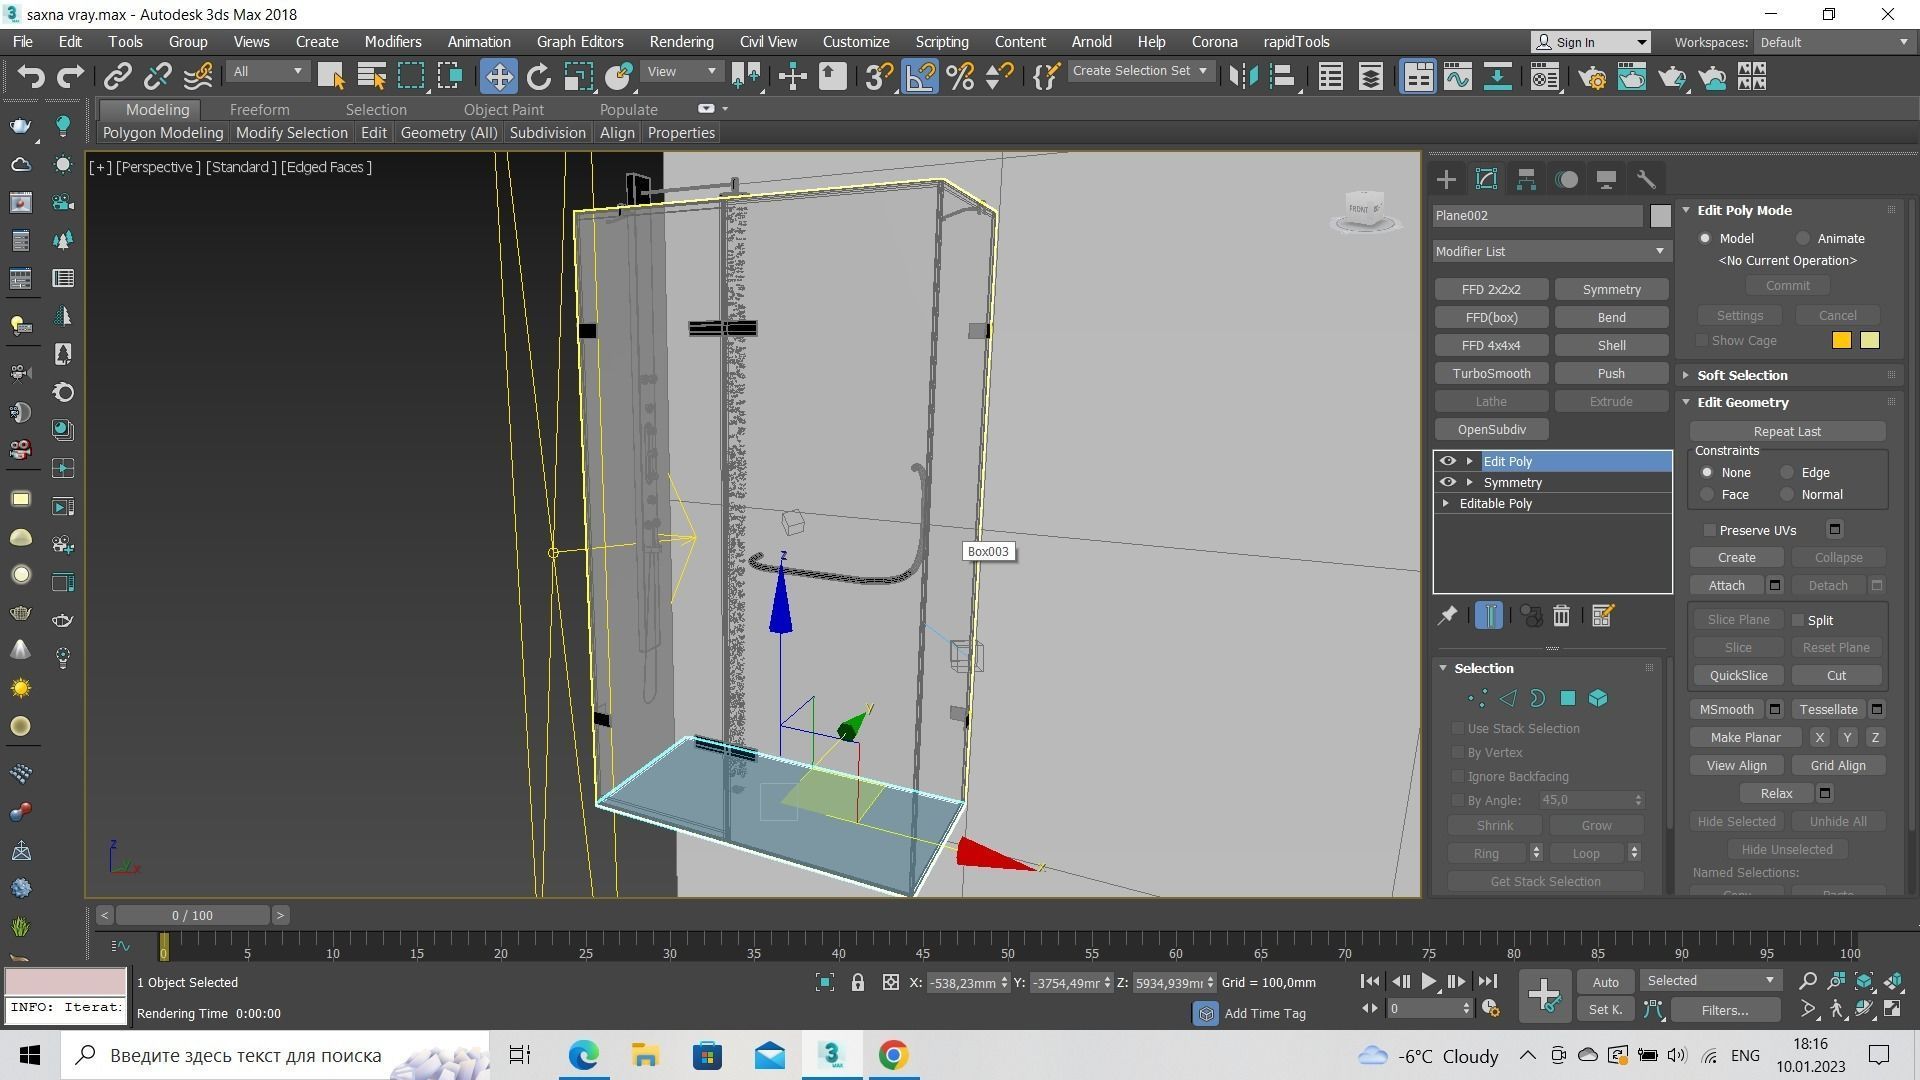
Task: Toggle visibility eye of Symmetry modifier
Action: pyautogui.click(x=1447, y=482)
